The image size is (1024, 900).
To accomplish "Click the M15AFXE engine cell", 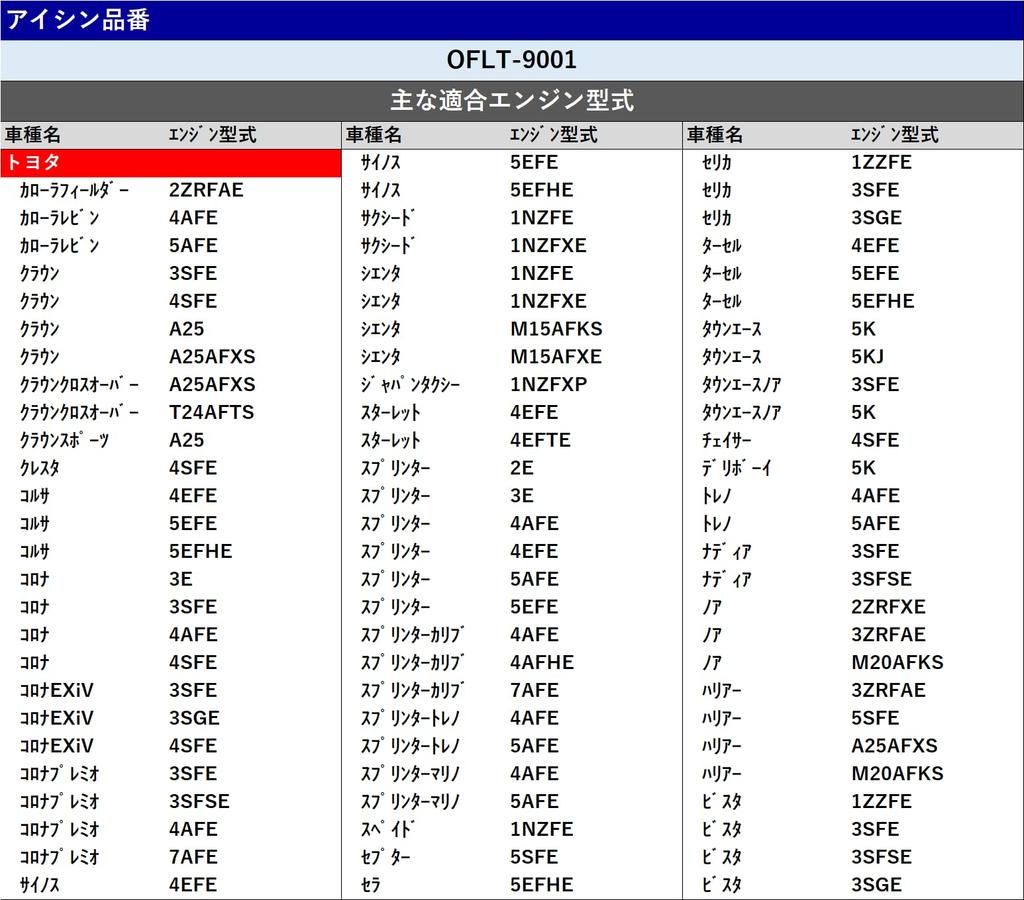I will [556, 357].
